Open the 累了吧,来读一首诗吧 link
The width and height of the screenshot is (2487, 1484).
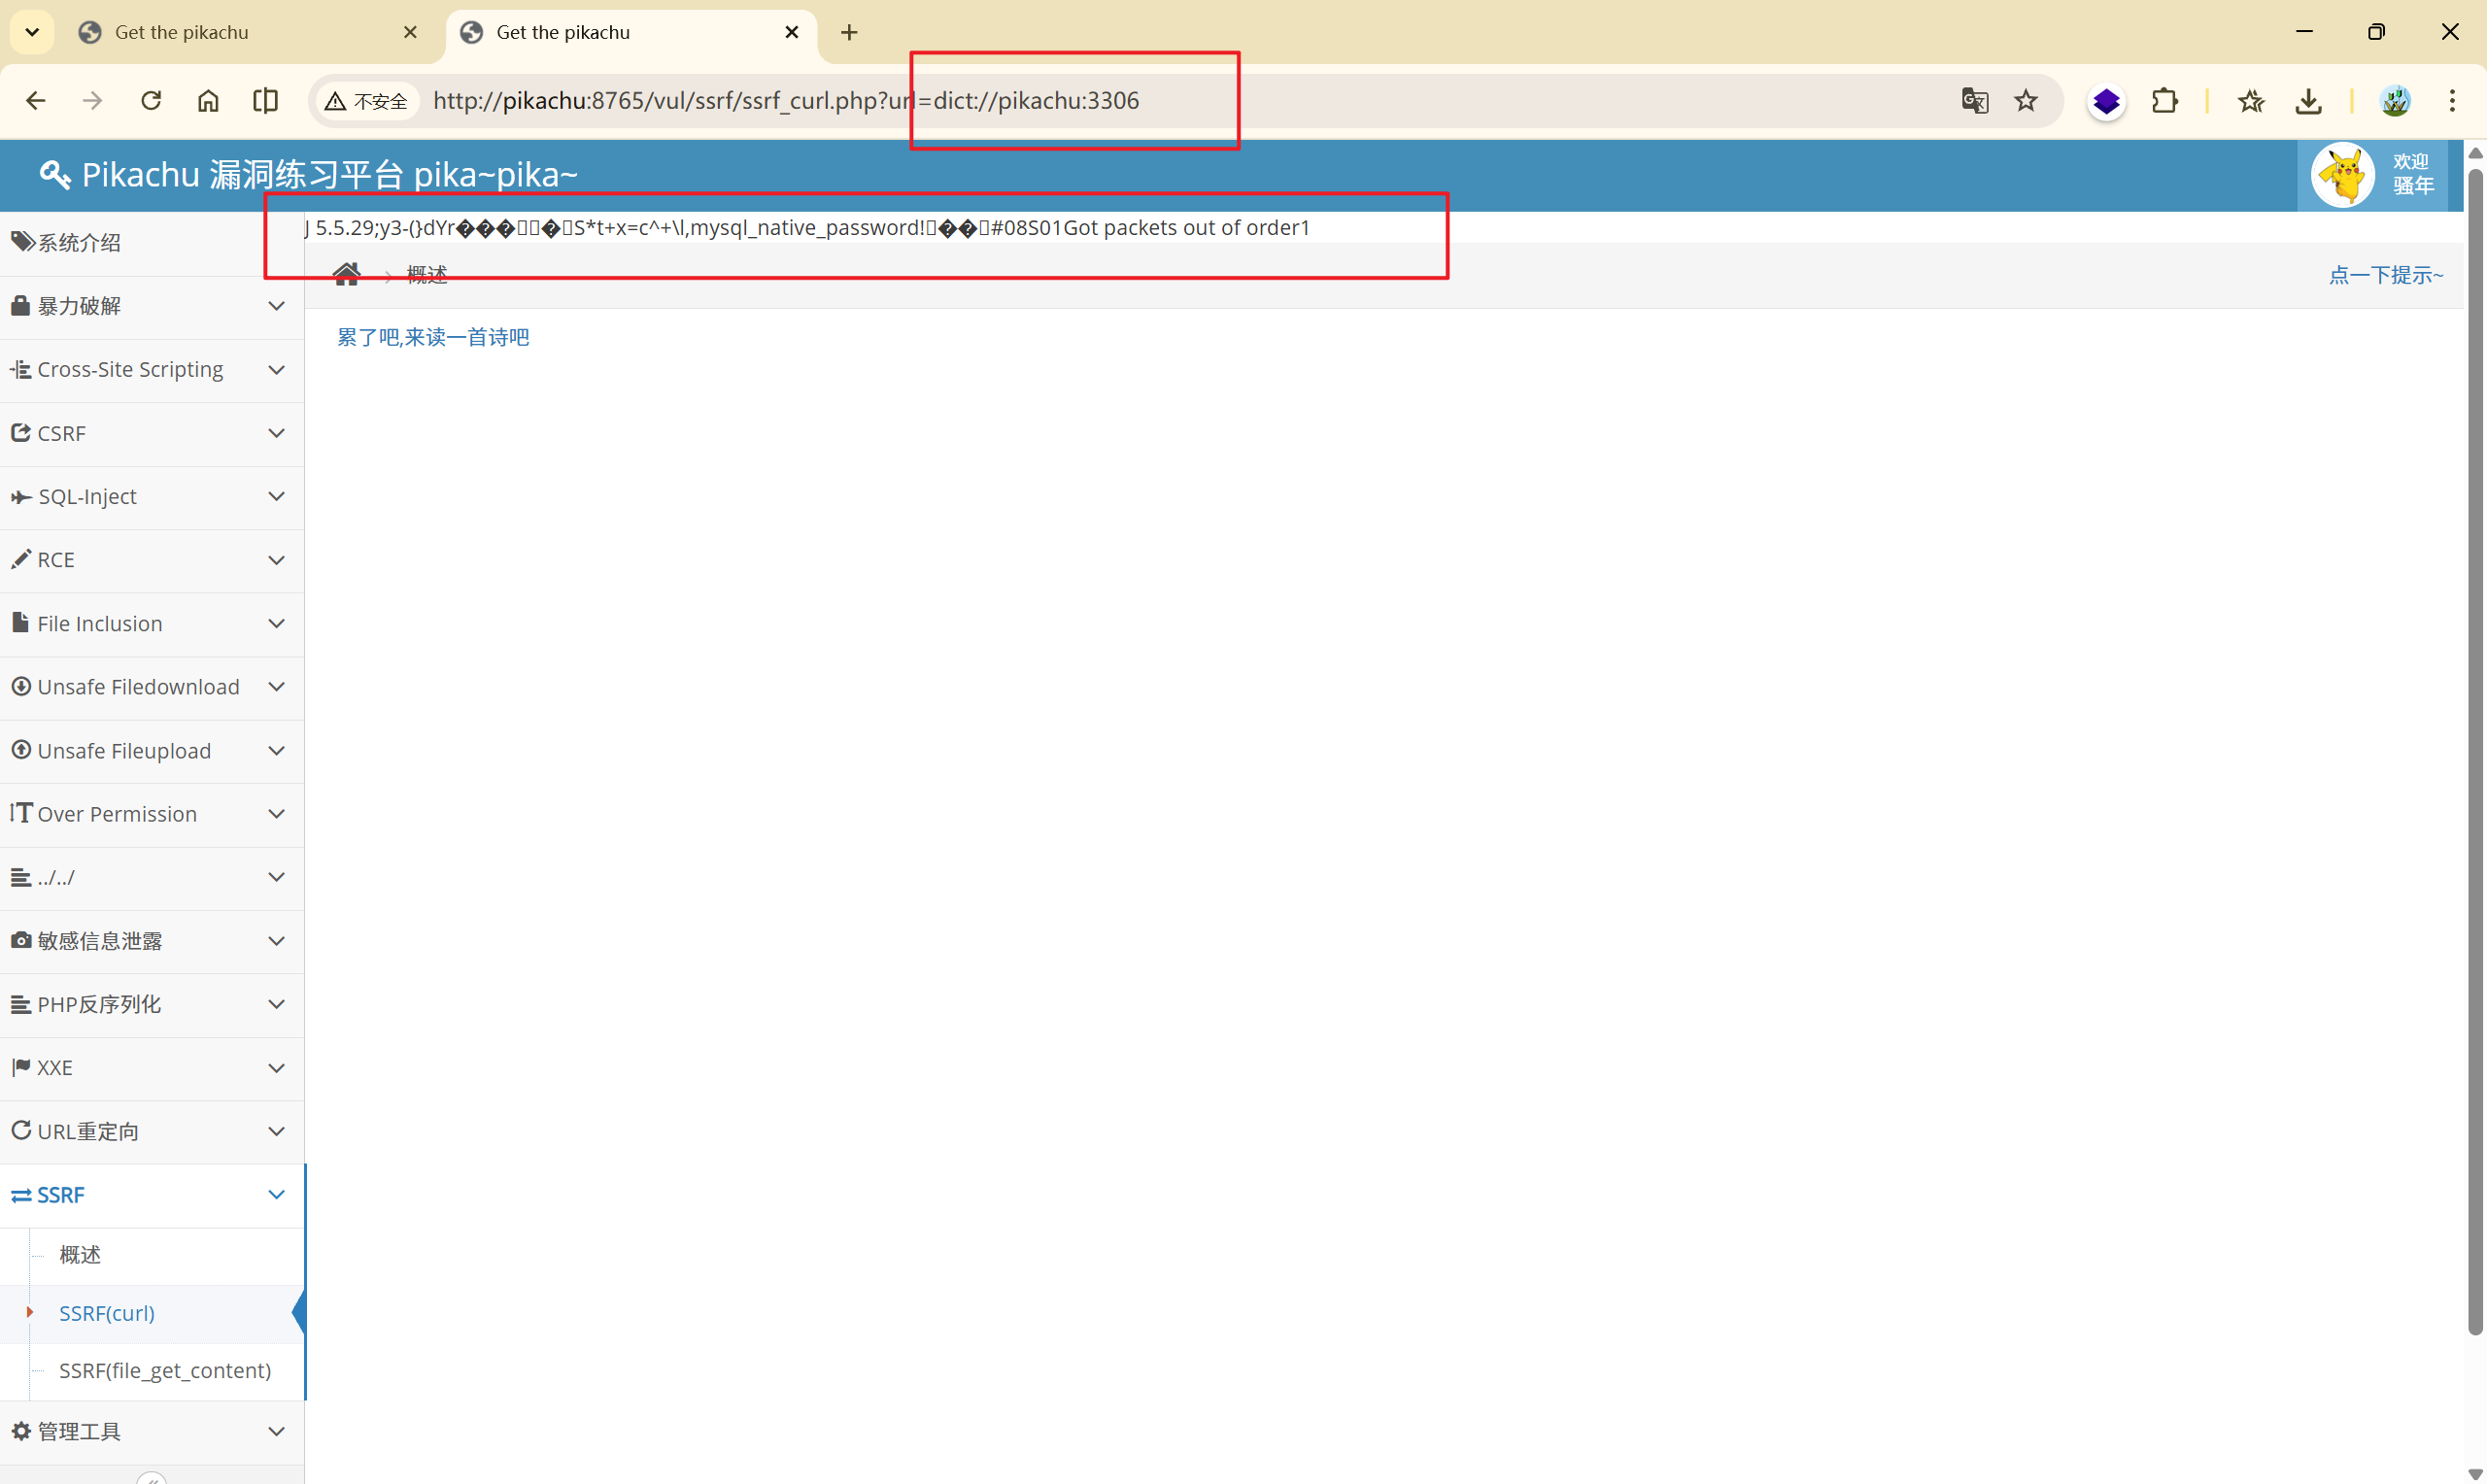[x=433, y=337]
